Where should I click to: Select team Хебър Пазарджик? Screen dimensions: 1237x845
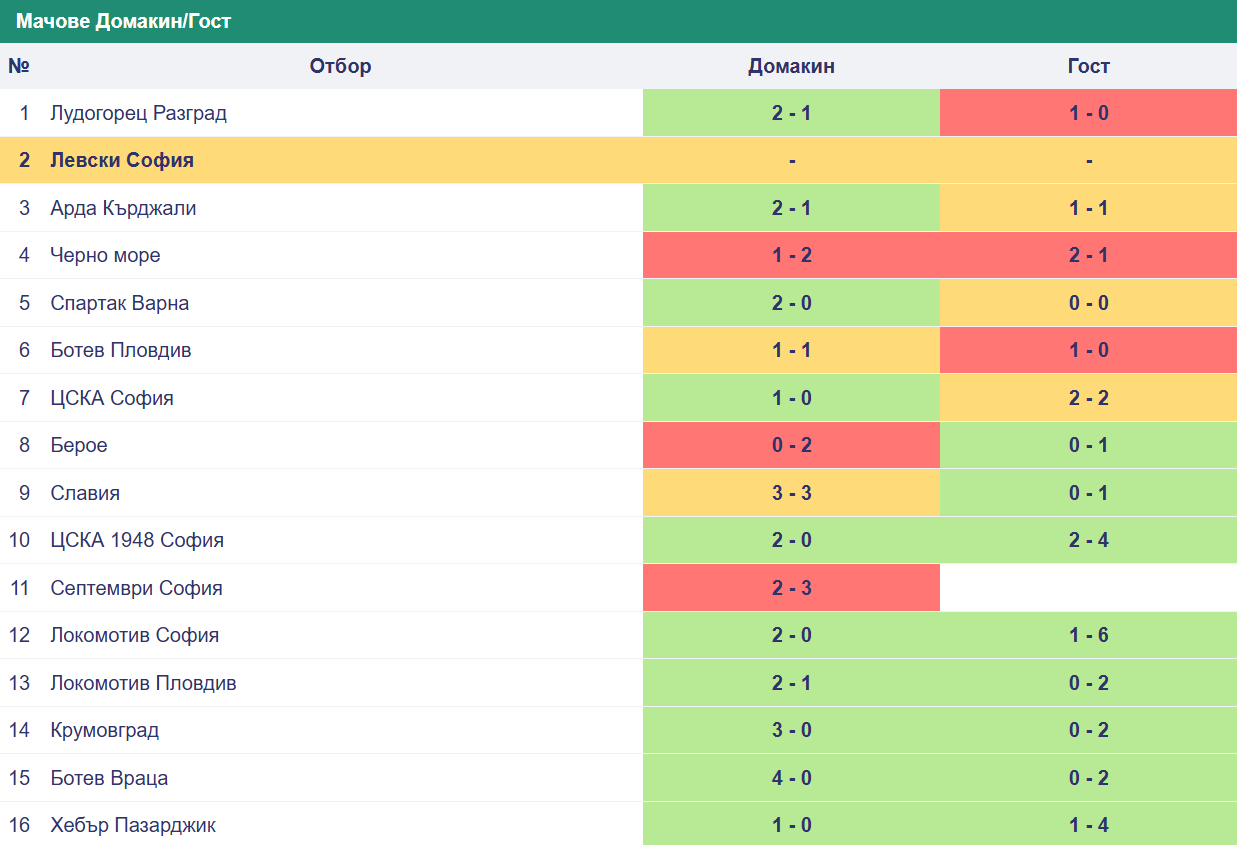pyautogui.click(x=133, y=825)
